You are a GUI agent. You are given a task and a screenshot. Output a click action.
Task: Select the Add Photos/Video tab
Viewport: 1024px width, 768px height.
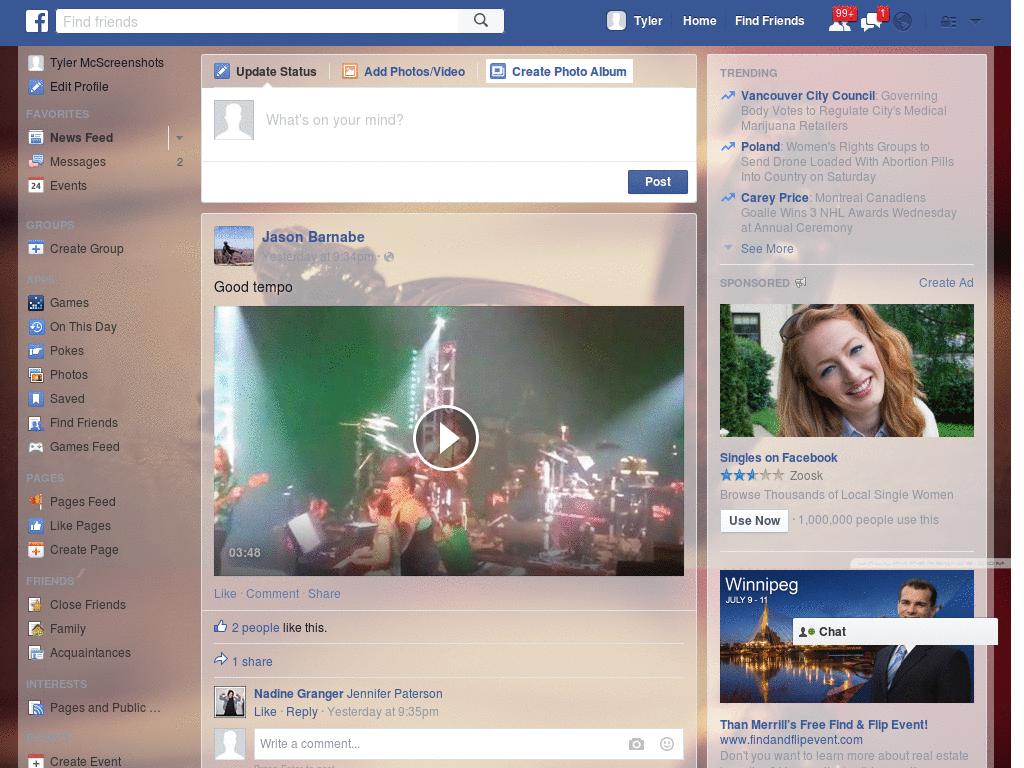(x=404, y=71)
